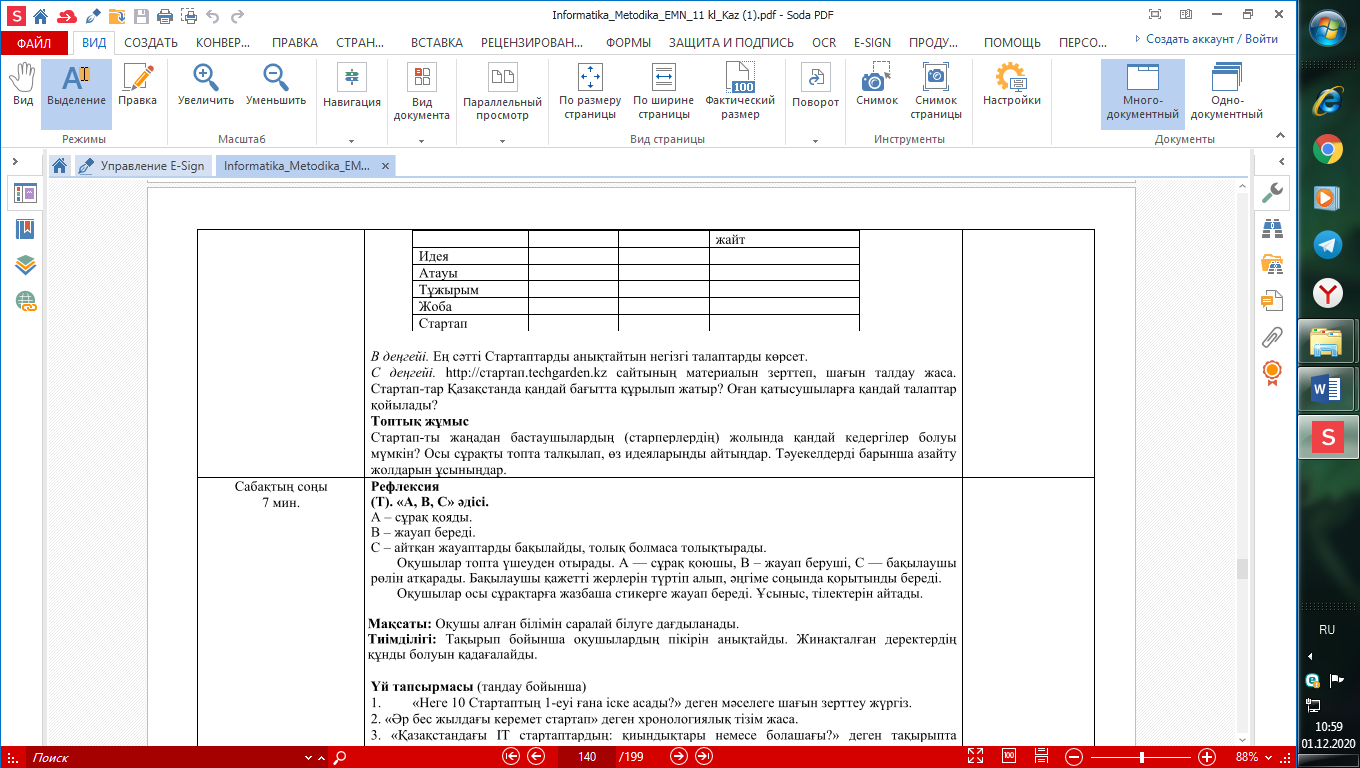Switch to Правка edit mode

tap(137, 86)
